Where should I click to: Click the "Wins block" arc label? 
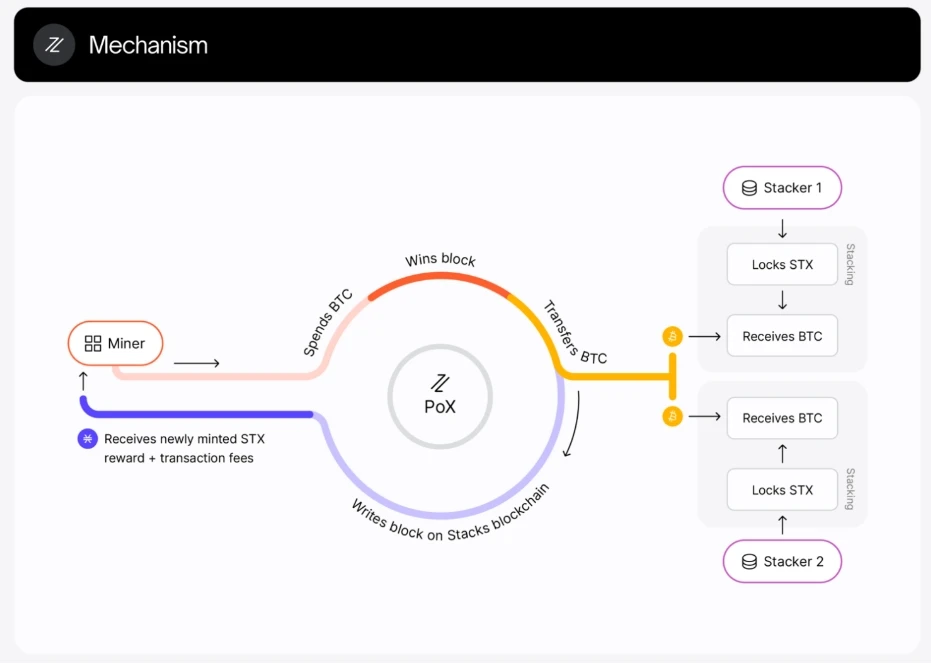point(440,260)
